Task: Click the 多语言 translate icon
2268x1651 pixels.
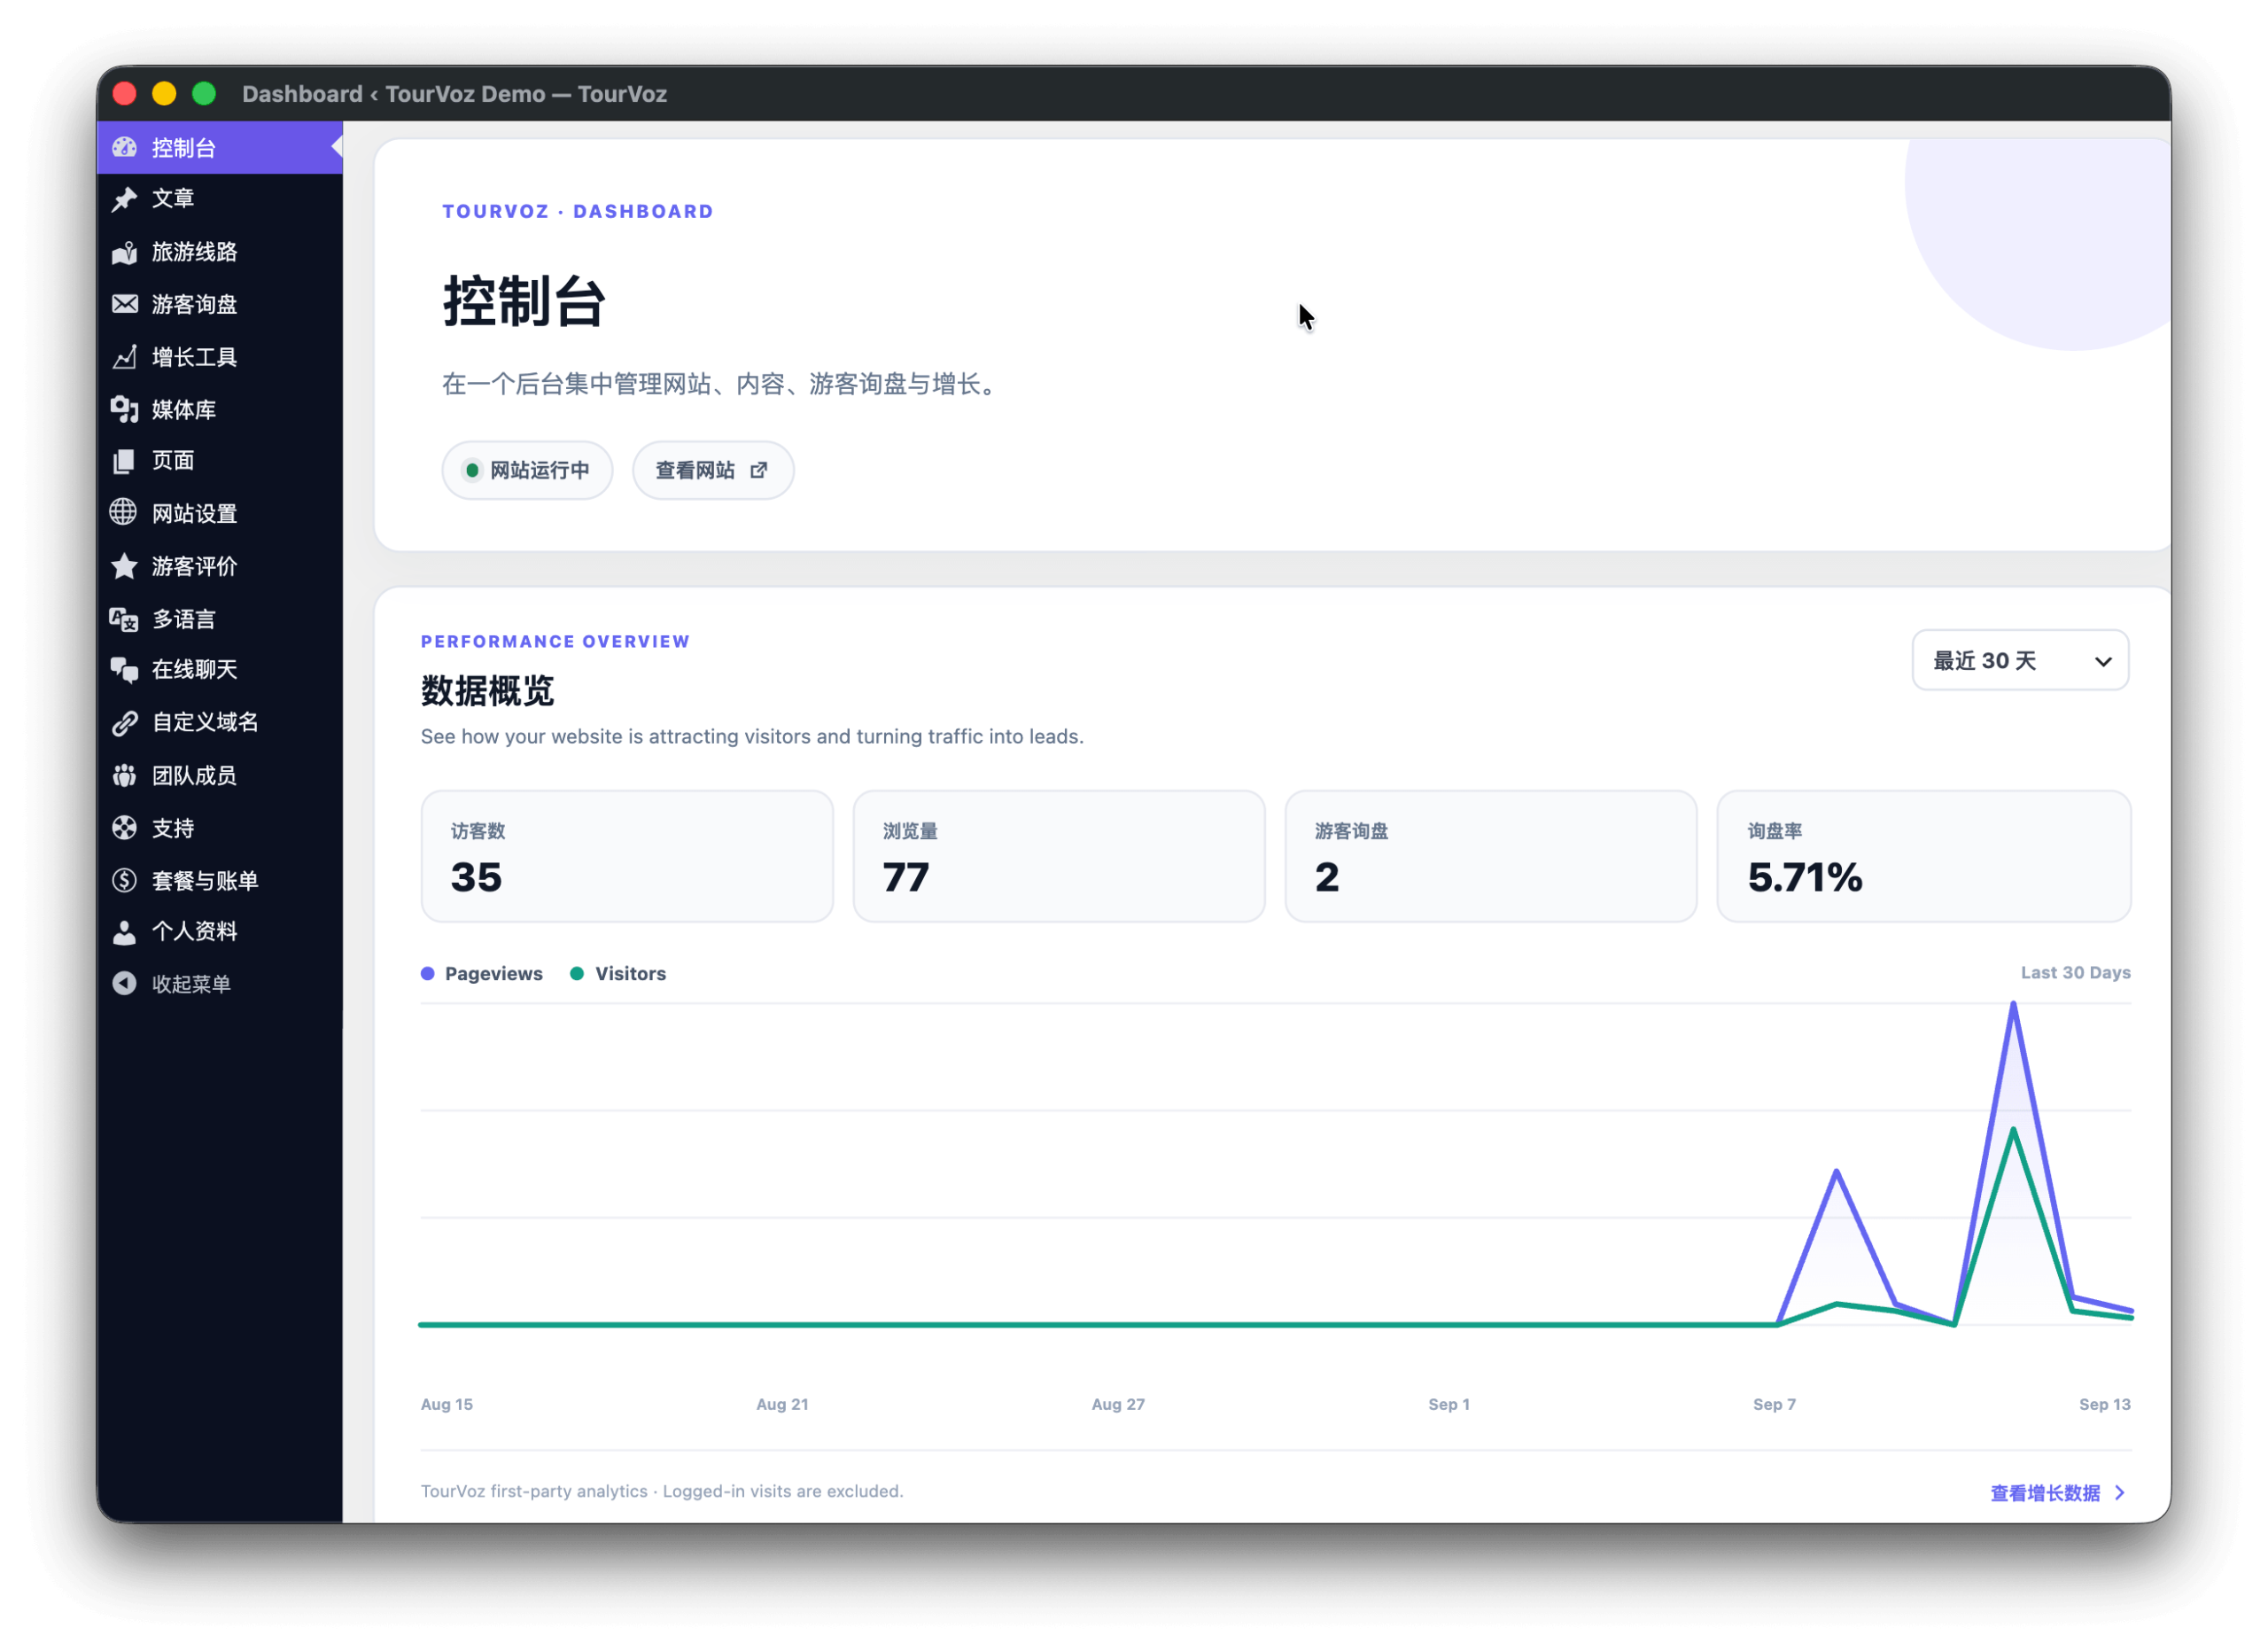Action: point(125,619)
